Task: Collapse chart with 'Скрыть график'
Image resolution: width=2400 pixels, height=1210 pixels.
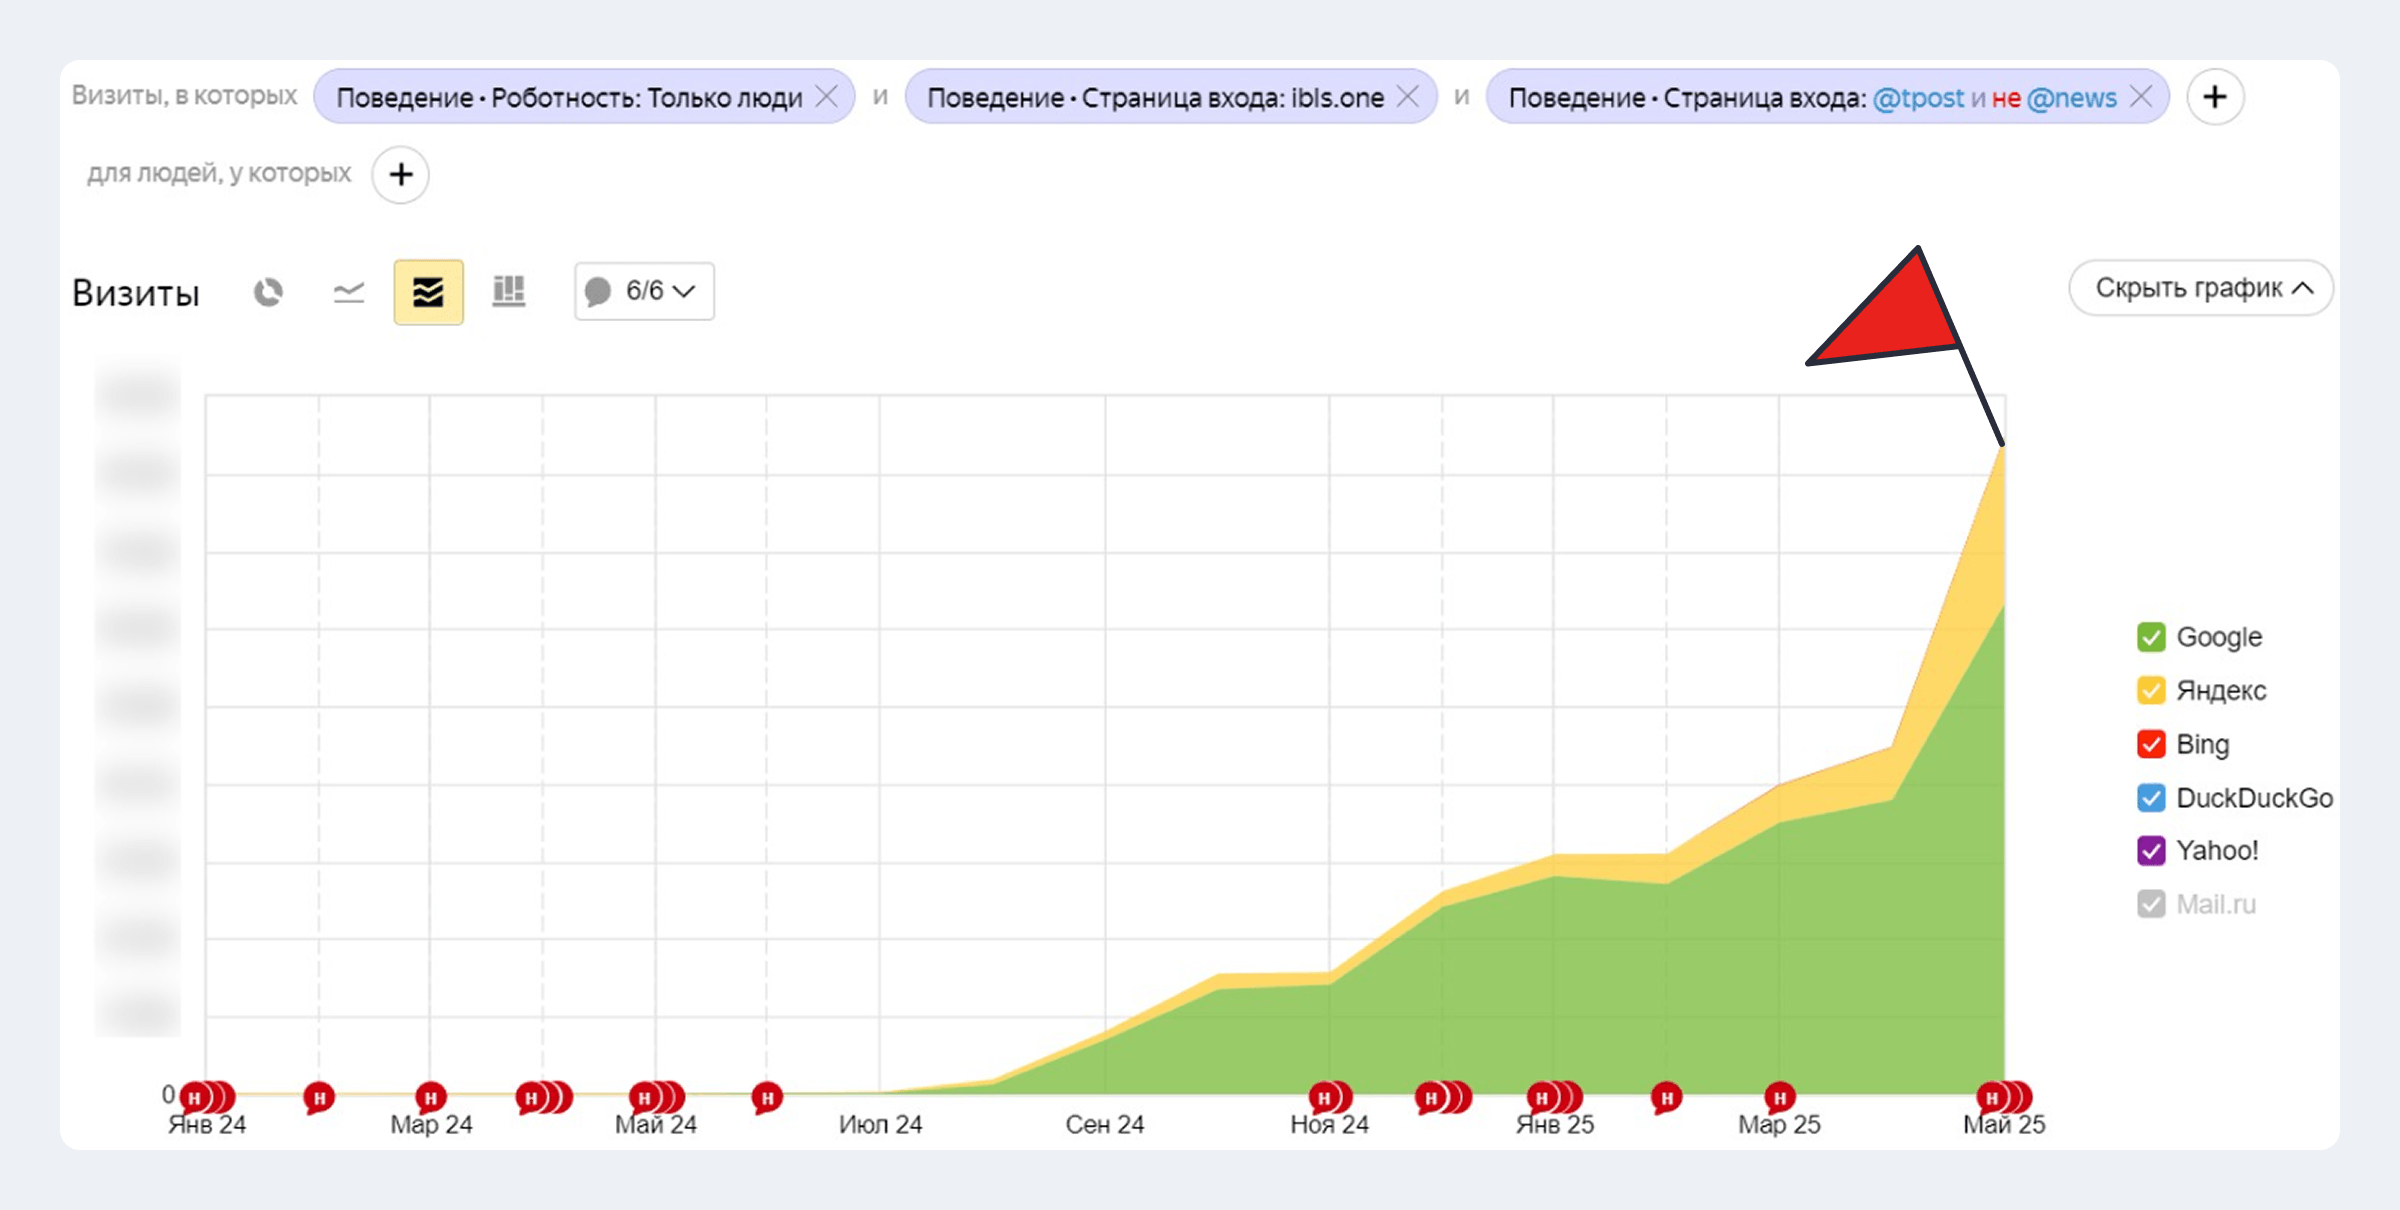Action: [2200, 289]
